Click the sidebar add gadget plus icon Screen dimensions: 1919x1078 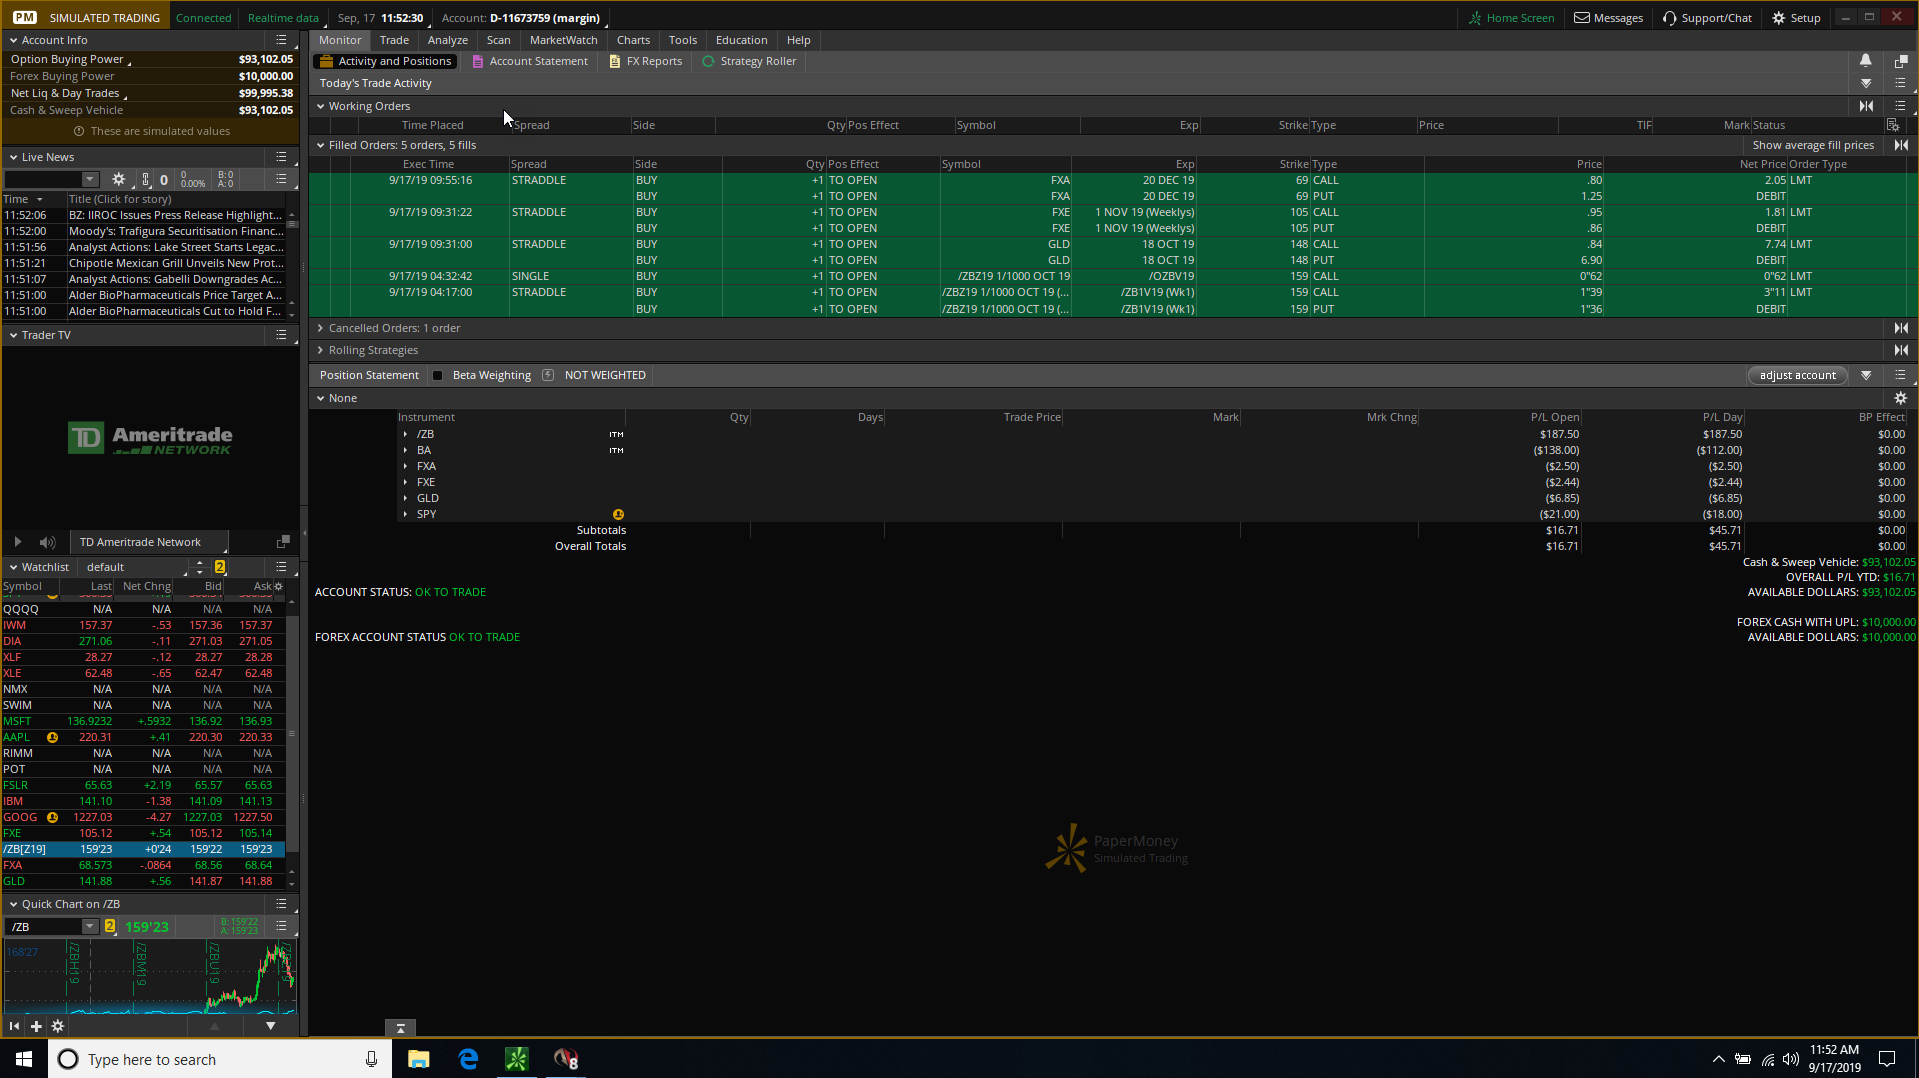(36, 1026)
